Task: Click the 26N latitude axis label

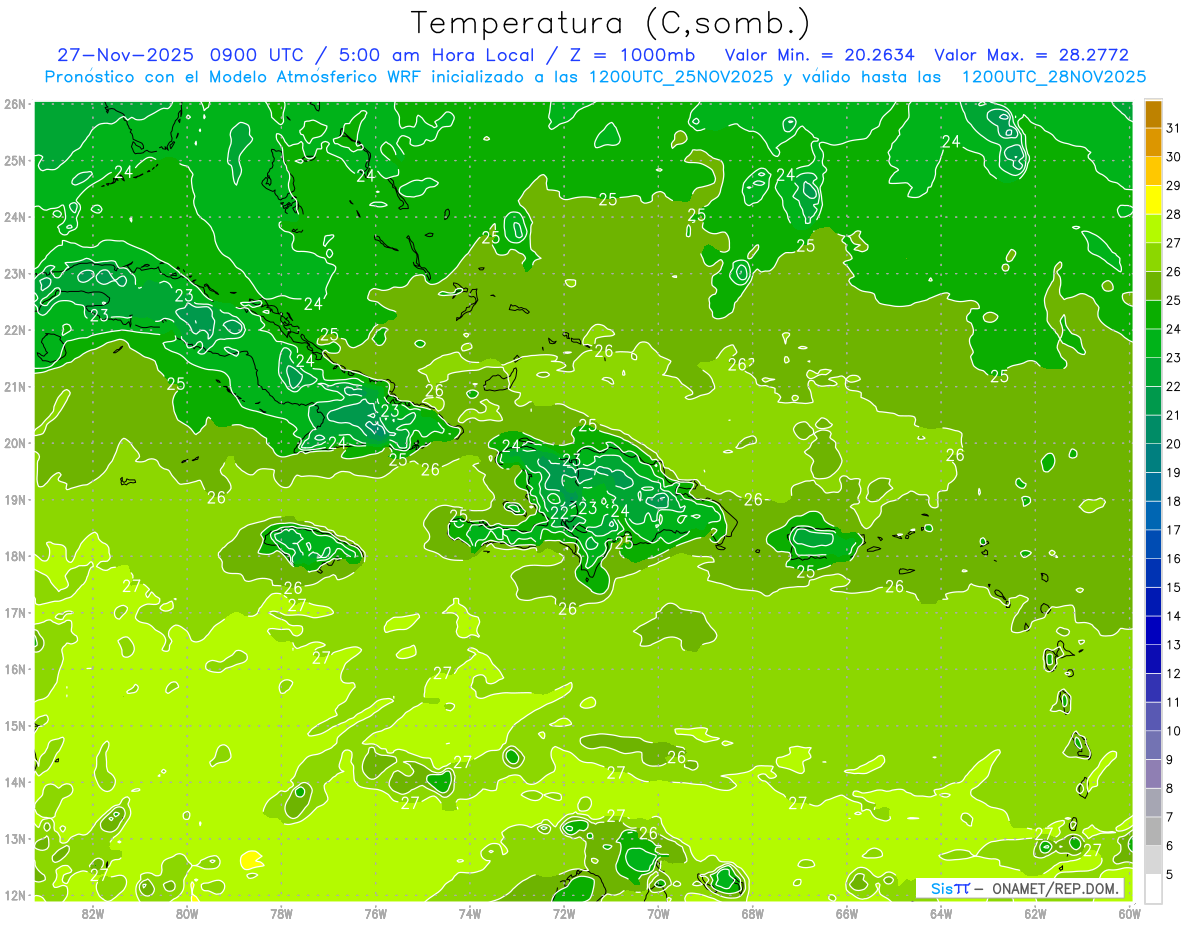Action: pyautogui.click(x=15, y=104)
